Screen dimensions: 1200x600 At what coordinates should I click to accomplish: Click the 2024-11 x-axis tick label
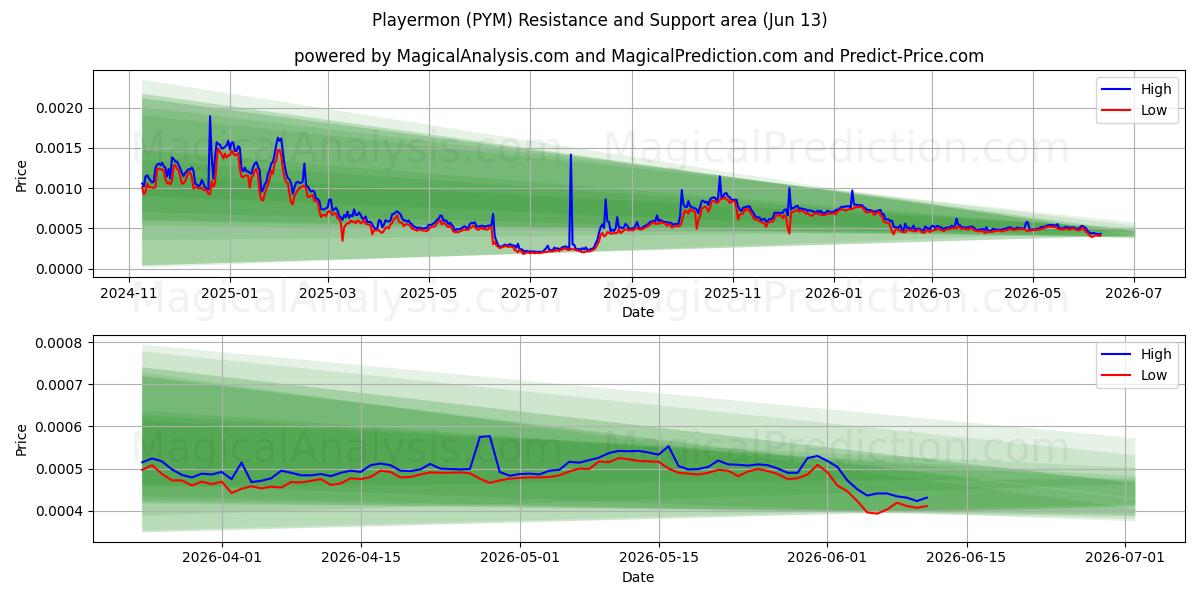point(129,293)
